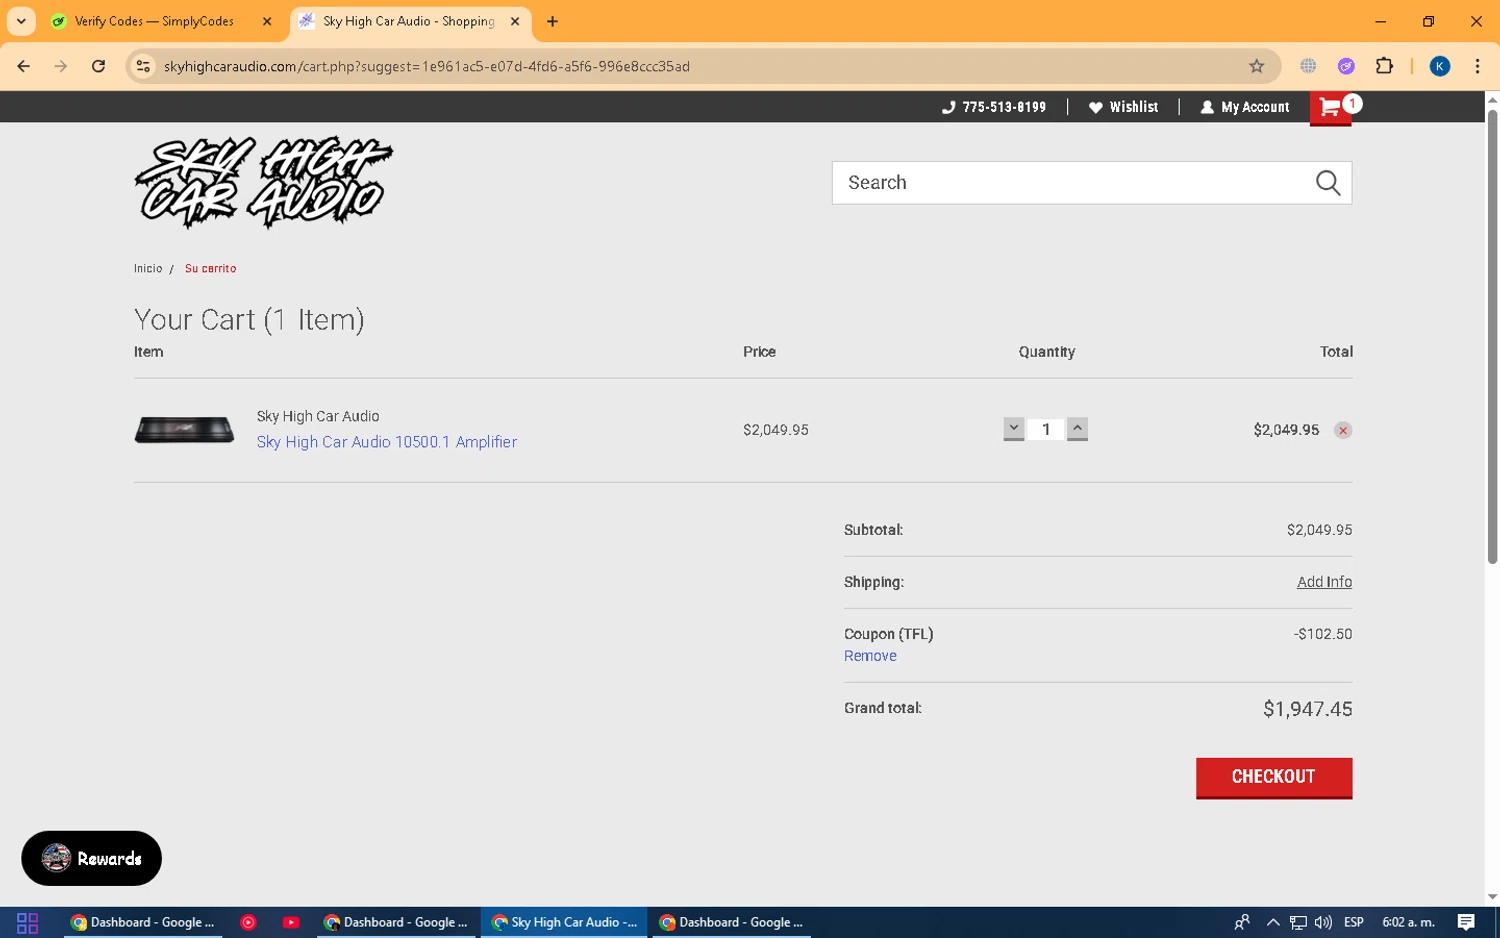Click the taskbar clock 6:02 a. m.
This screenshot has height=938, width=1500.
[1408, 922]
